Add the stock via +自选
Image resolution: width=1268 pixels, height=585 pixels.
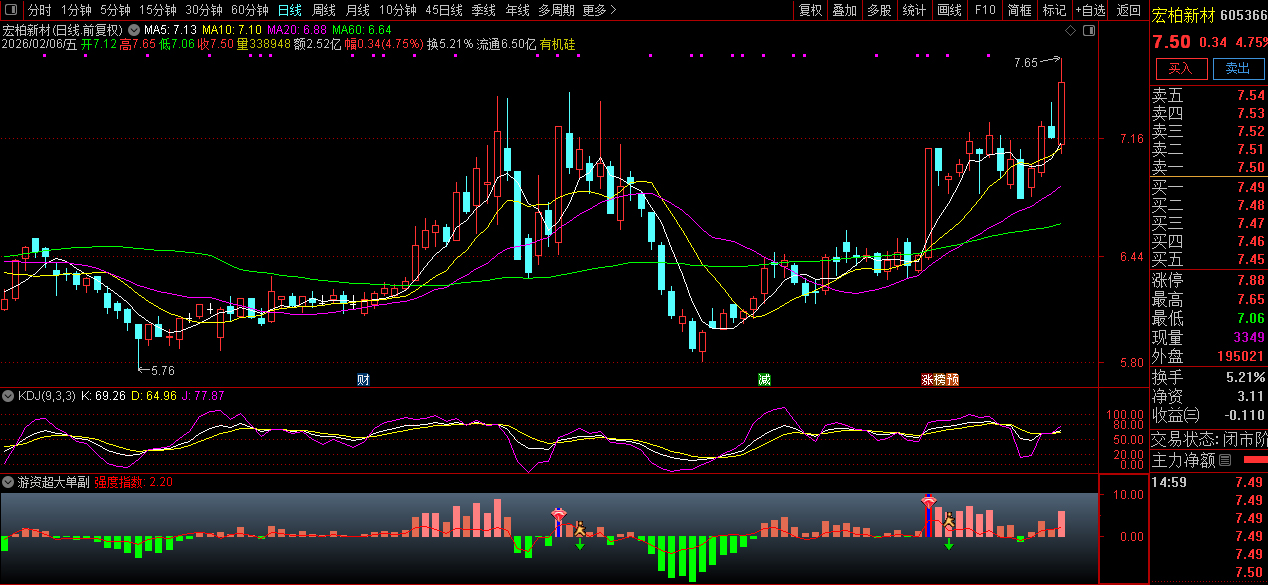tap(1090, 10)
